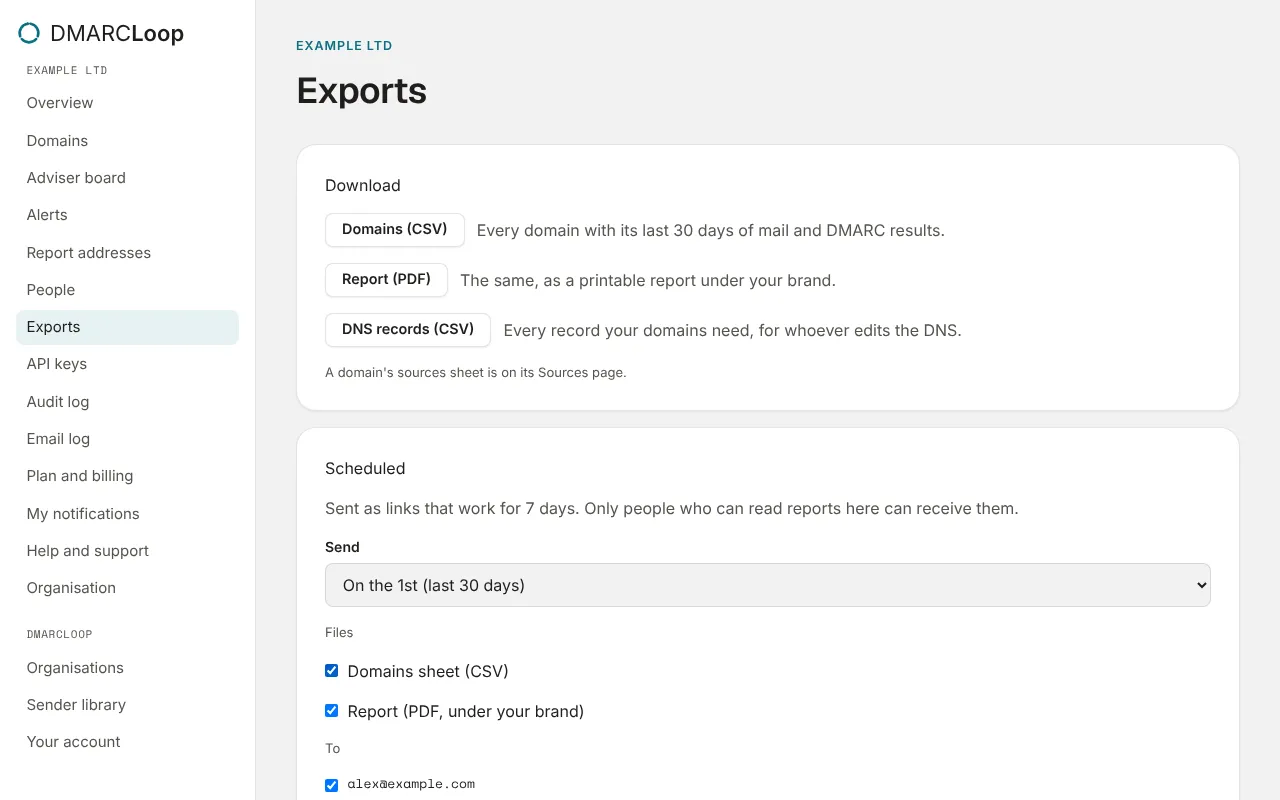Go to the People page

[x=127, y=290]
